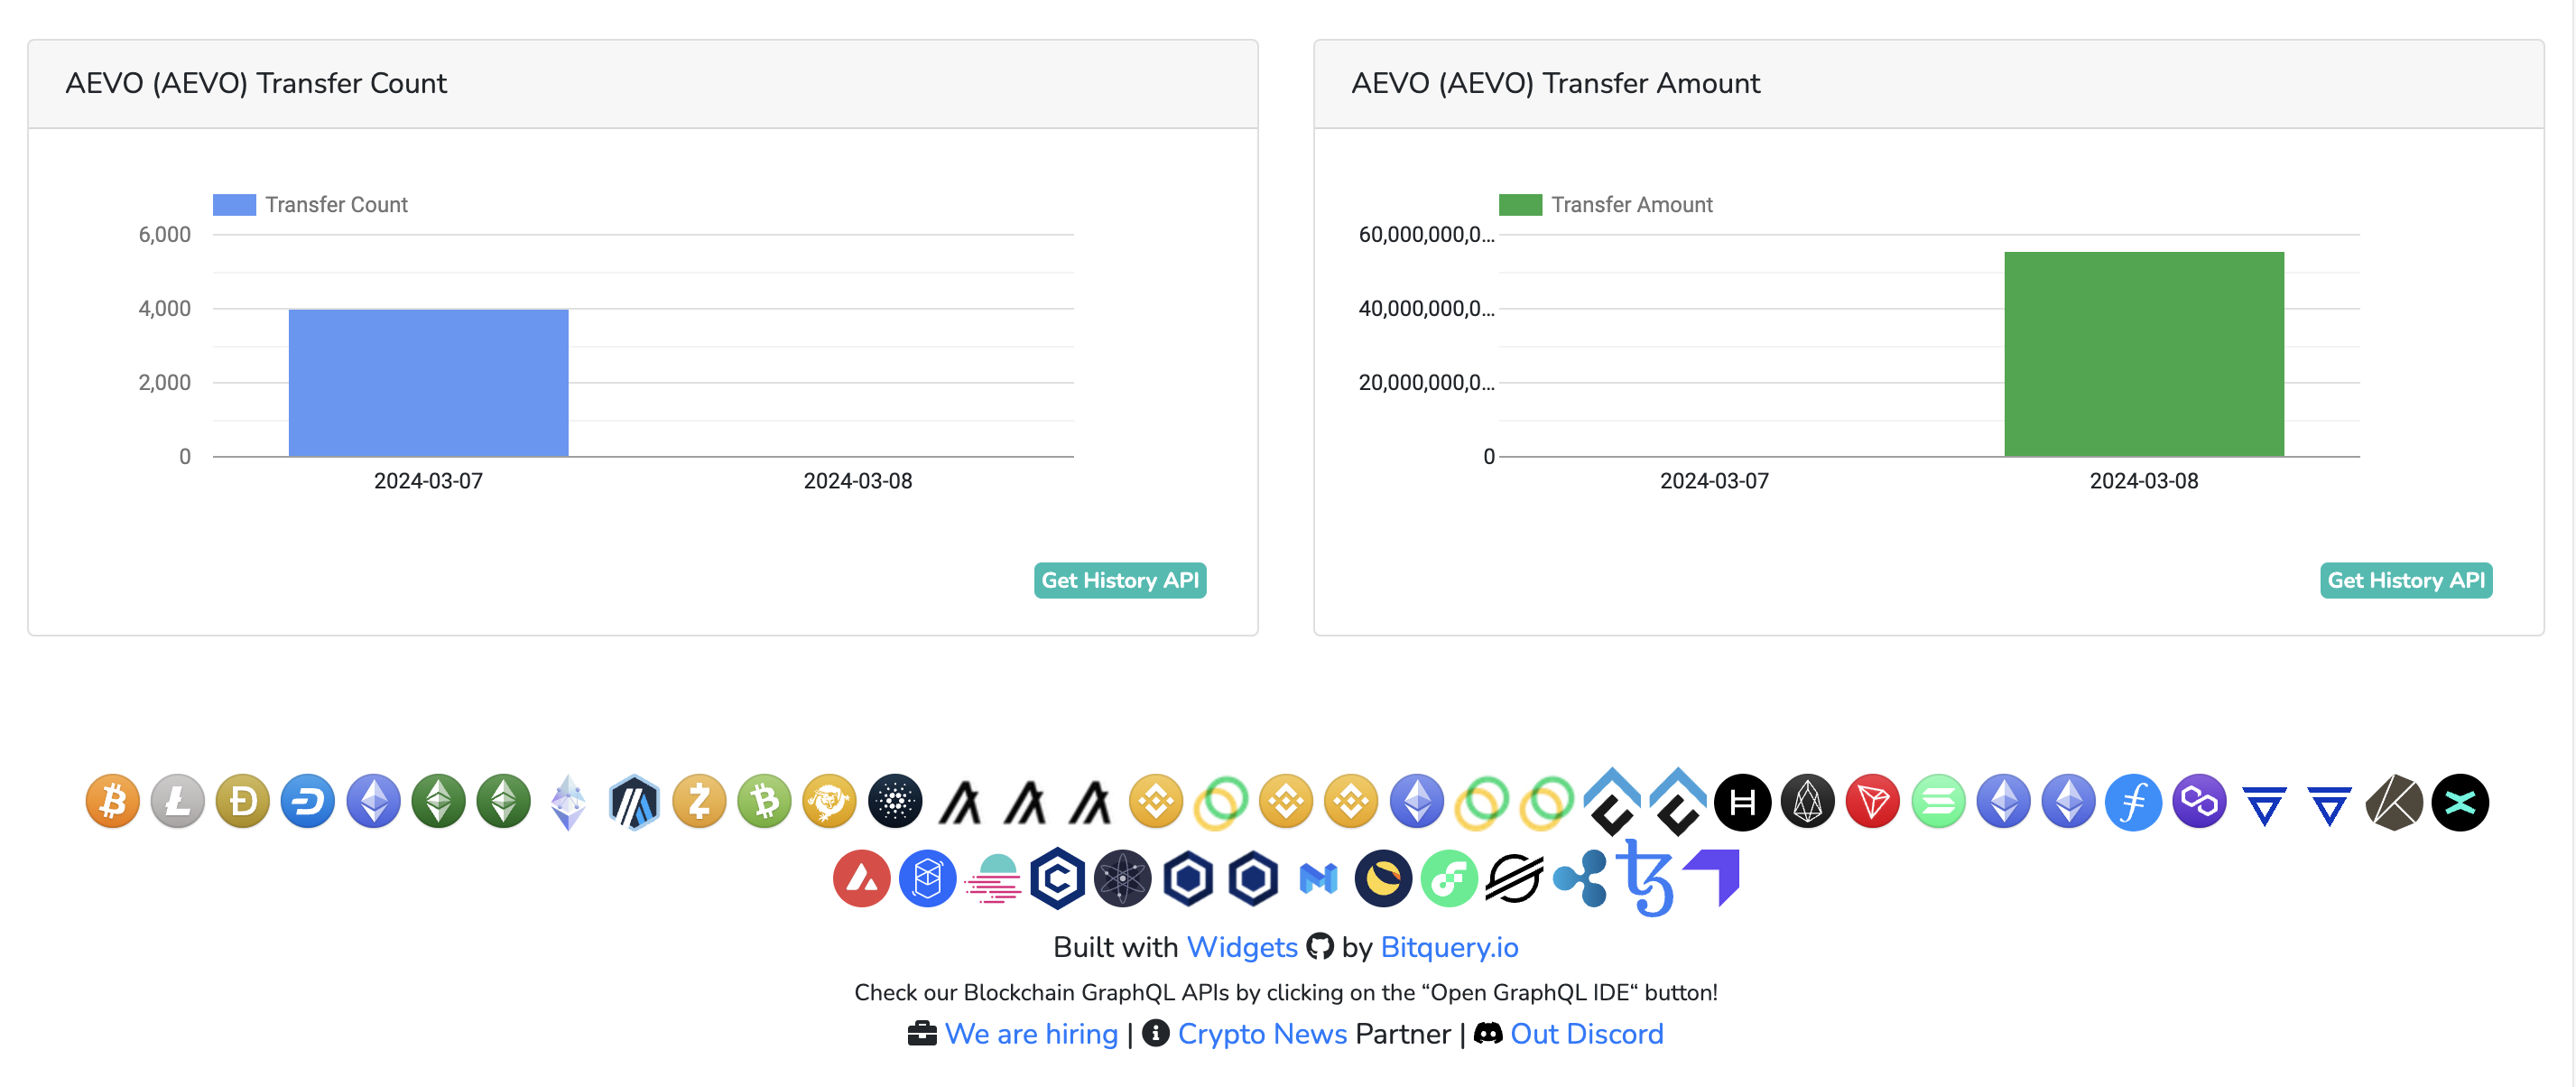Open the Solana network icon
The width and height of the screenshot is (2576, 1087).
pos(1938,802)
